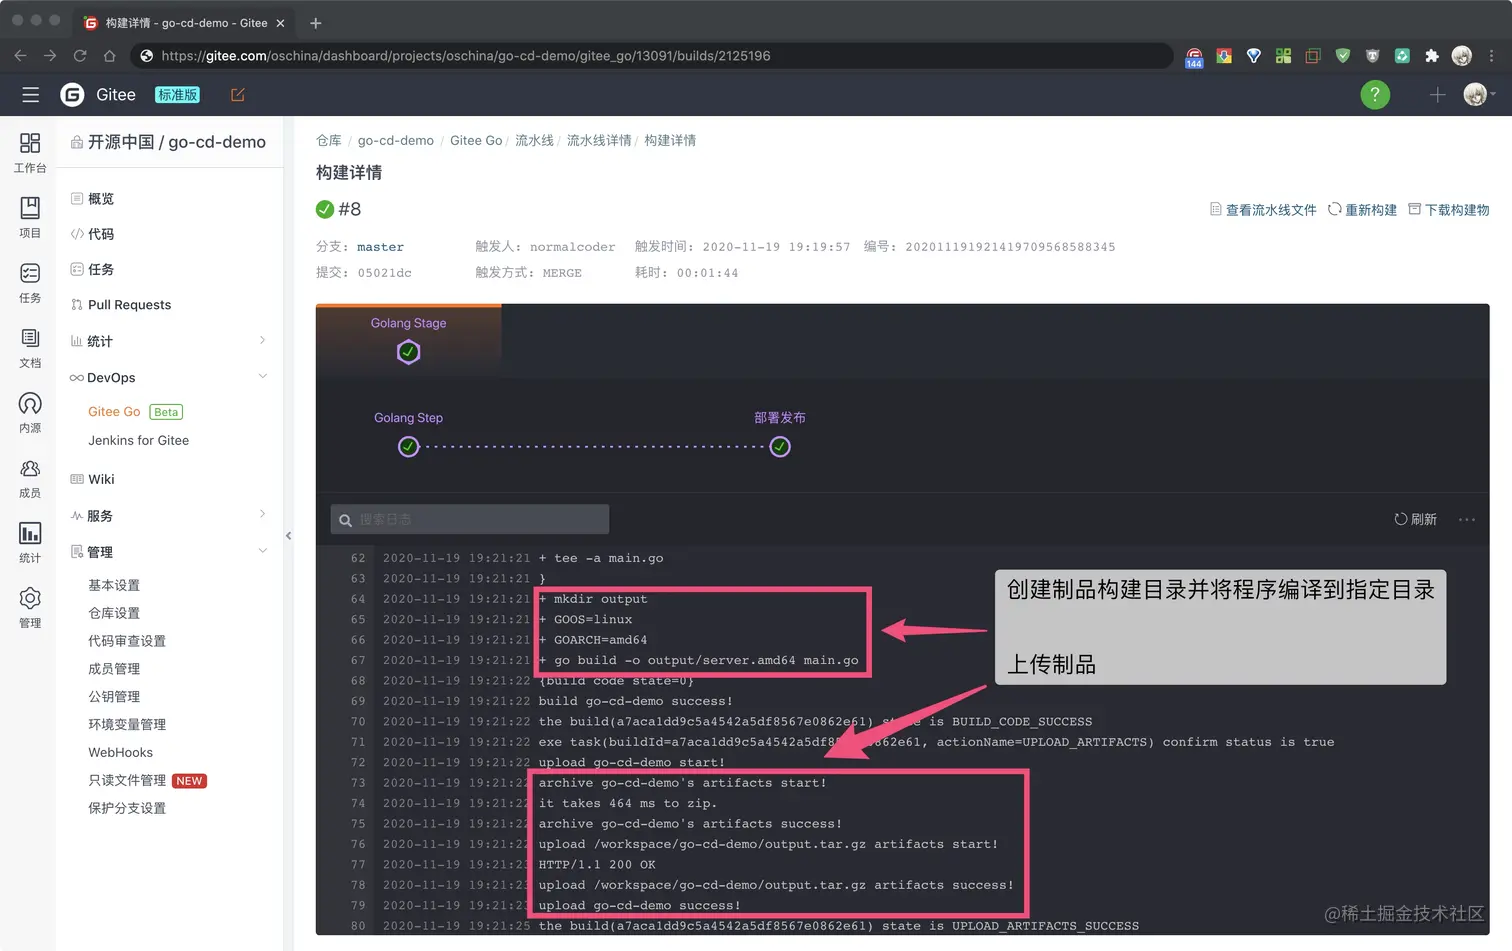
Task: Open the hamburger menu in Gitee header
Action: [31, 95]
